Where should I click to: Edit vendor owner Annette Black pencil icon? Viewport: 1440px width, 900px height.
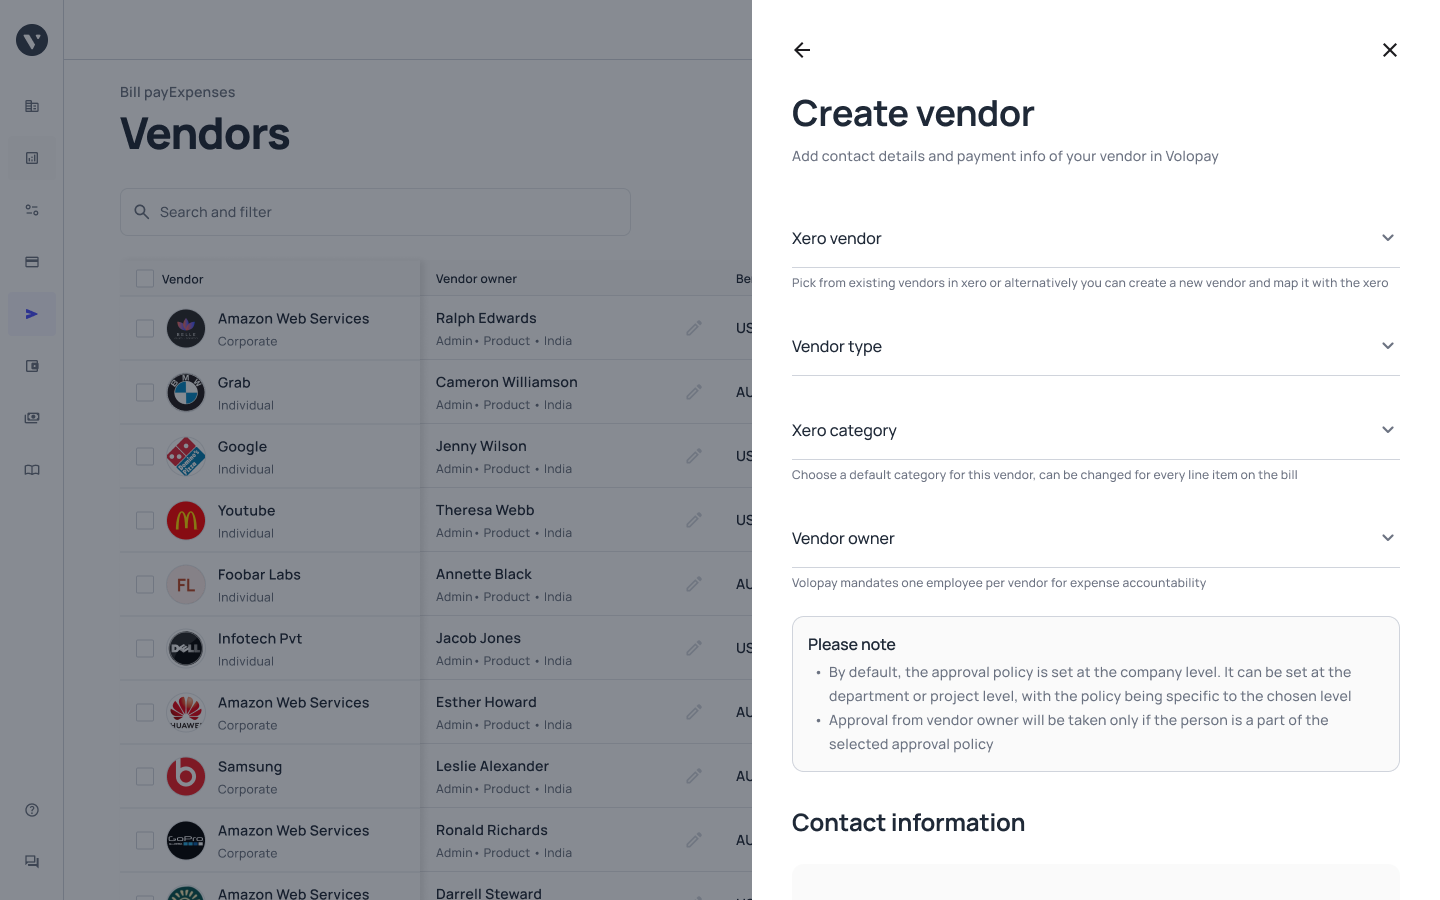tap(694, 584)
